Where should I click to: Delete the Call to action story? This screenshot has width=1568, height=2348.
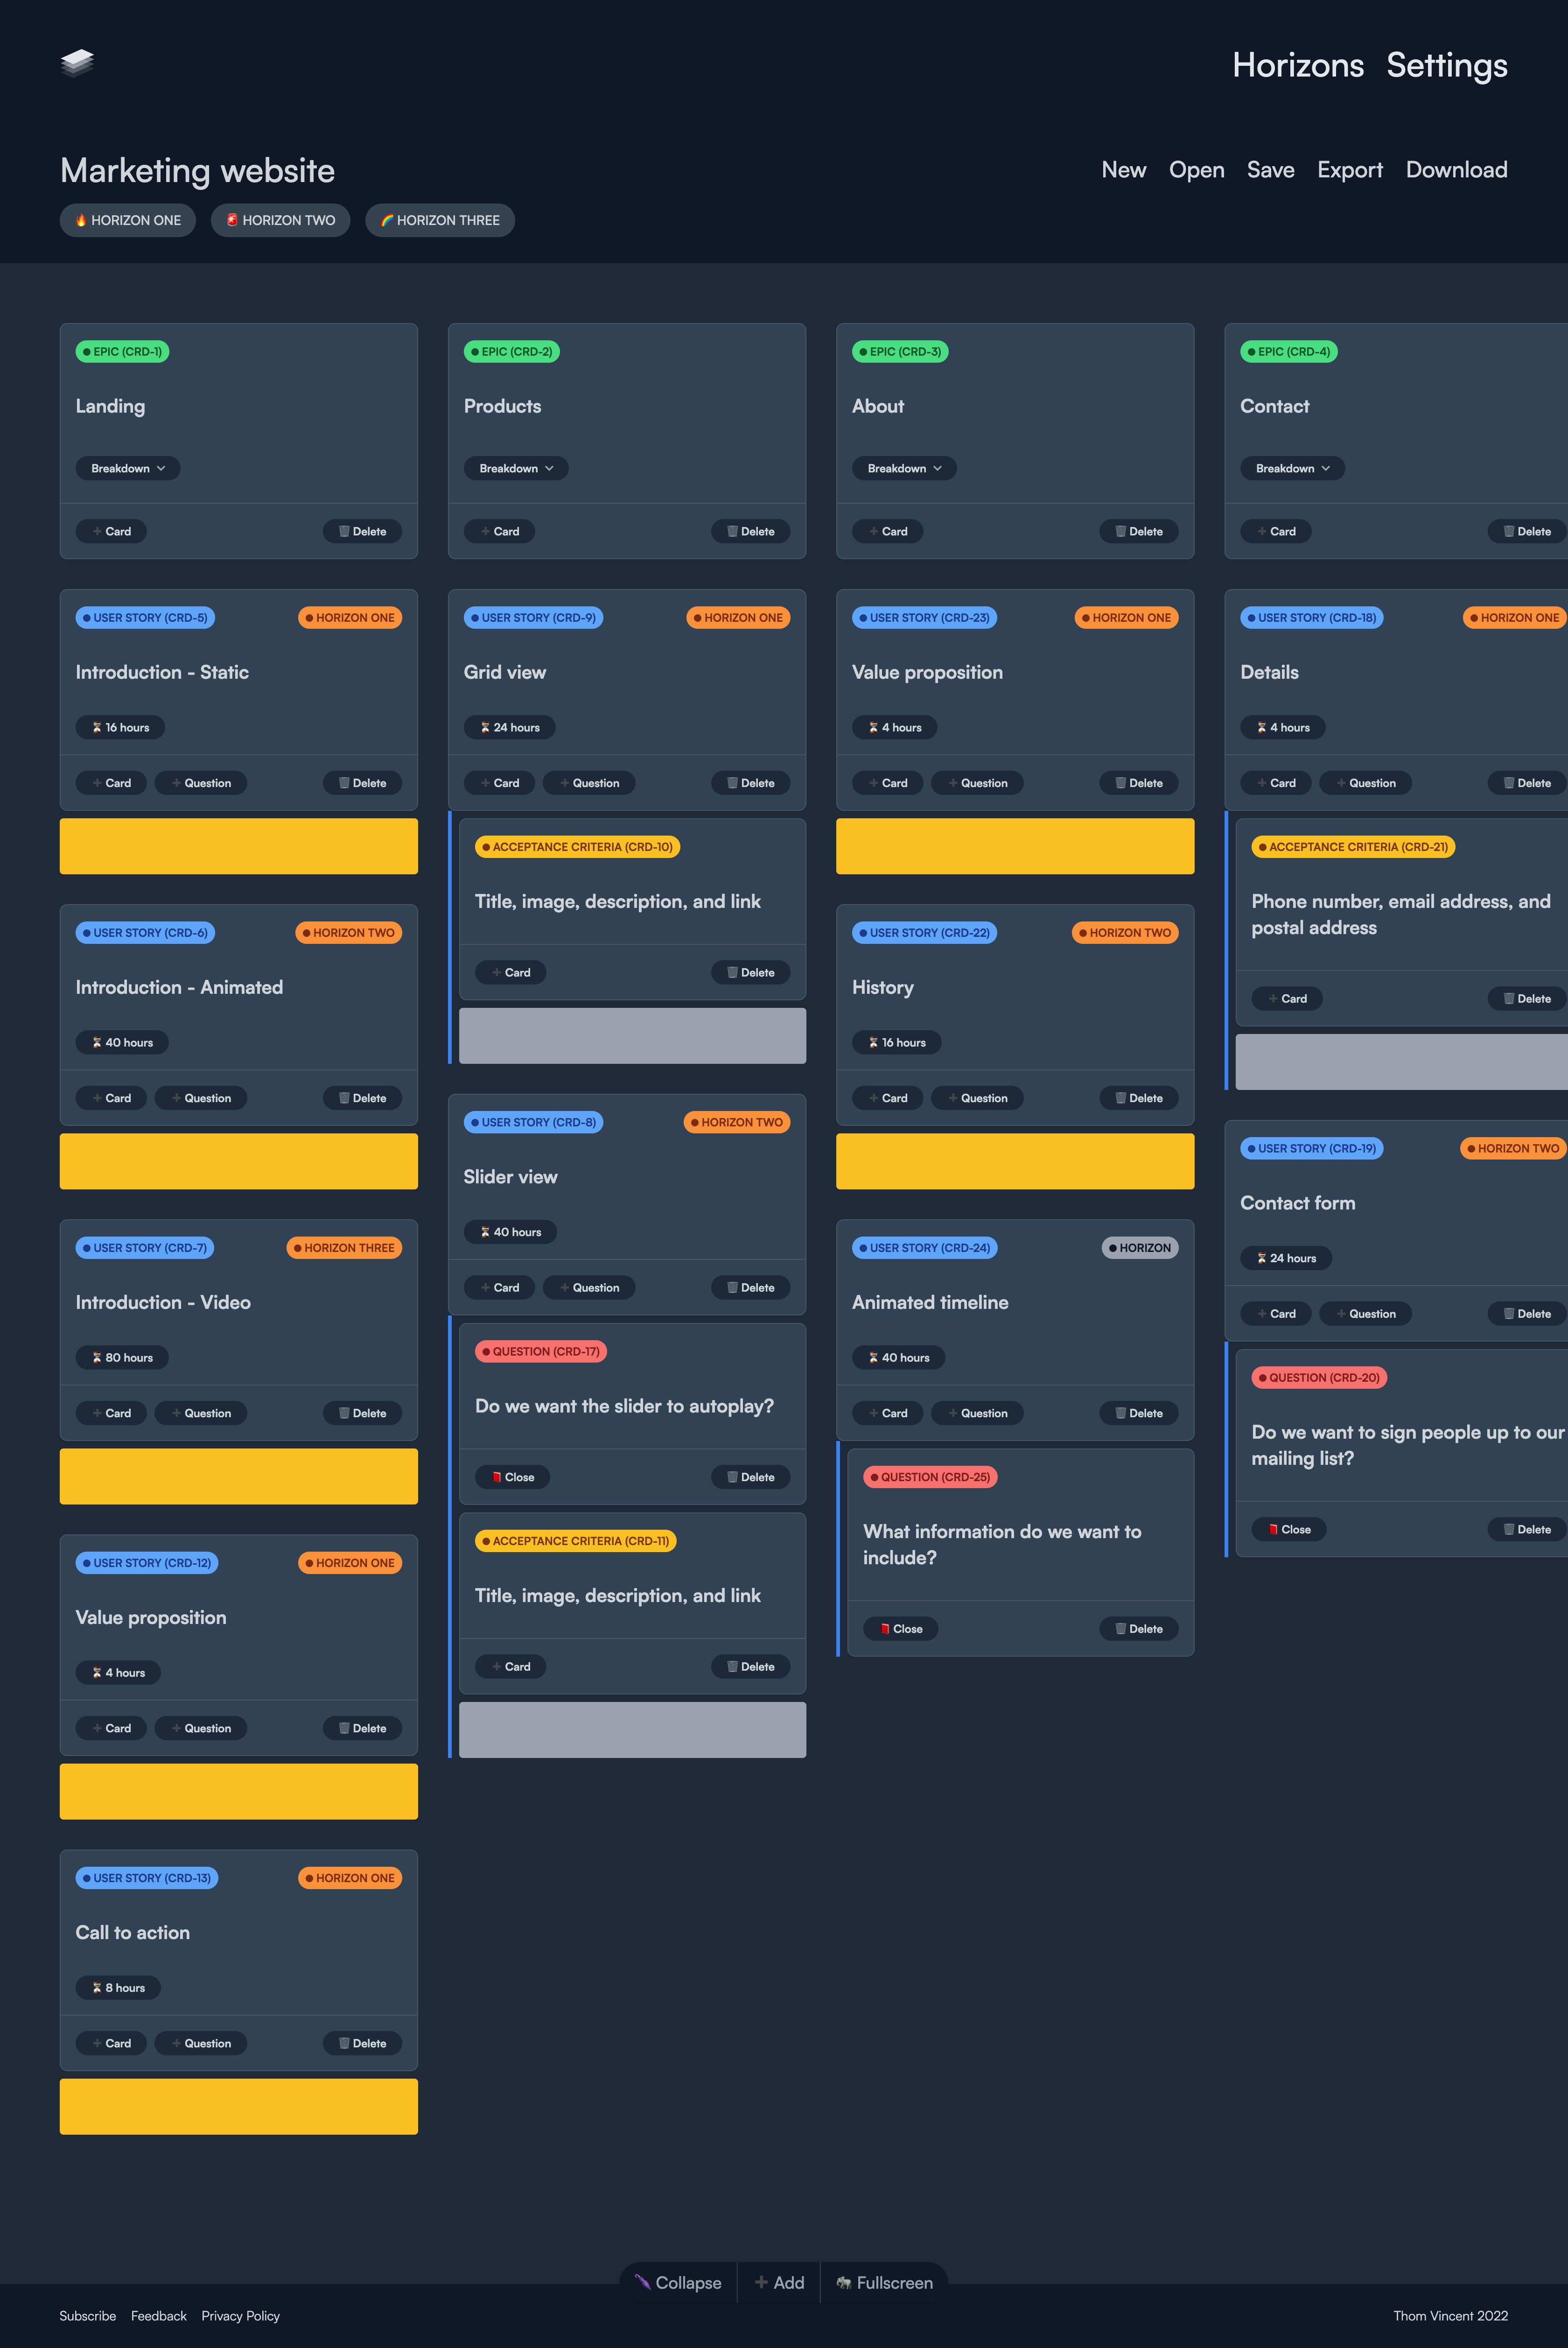coord(362,2043)
